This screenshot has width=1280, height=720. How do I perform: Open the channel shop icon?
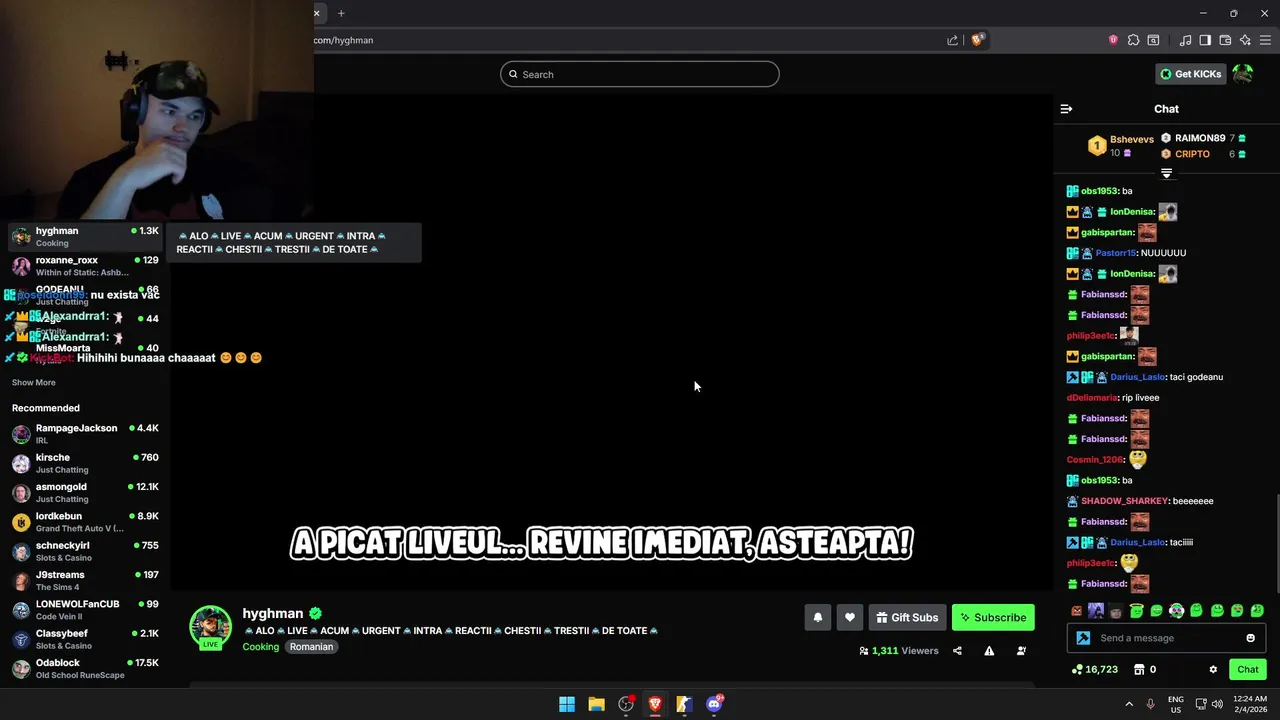(x=1139, y=670)
